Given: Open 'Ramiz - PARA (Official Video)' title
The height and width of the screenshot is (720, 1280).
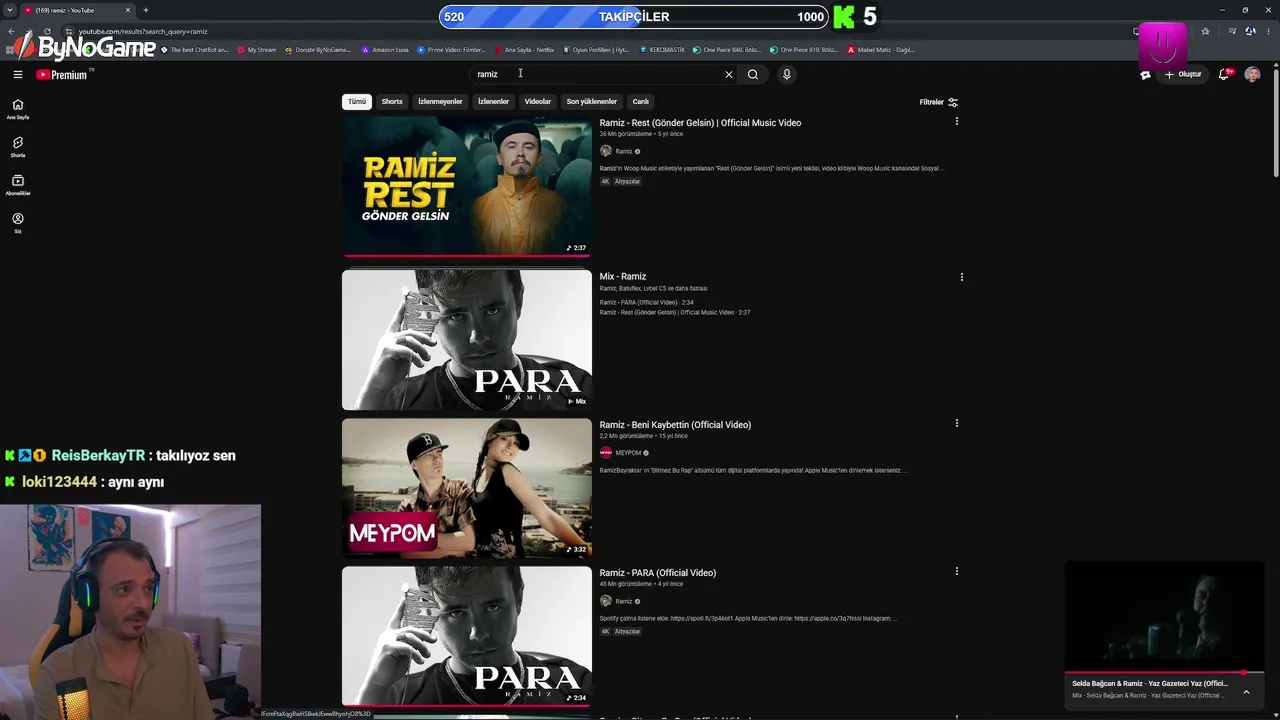Looking at the screenshot, I should pos(658,573).
